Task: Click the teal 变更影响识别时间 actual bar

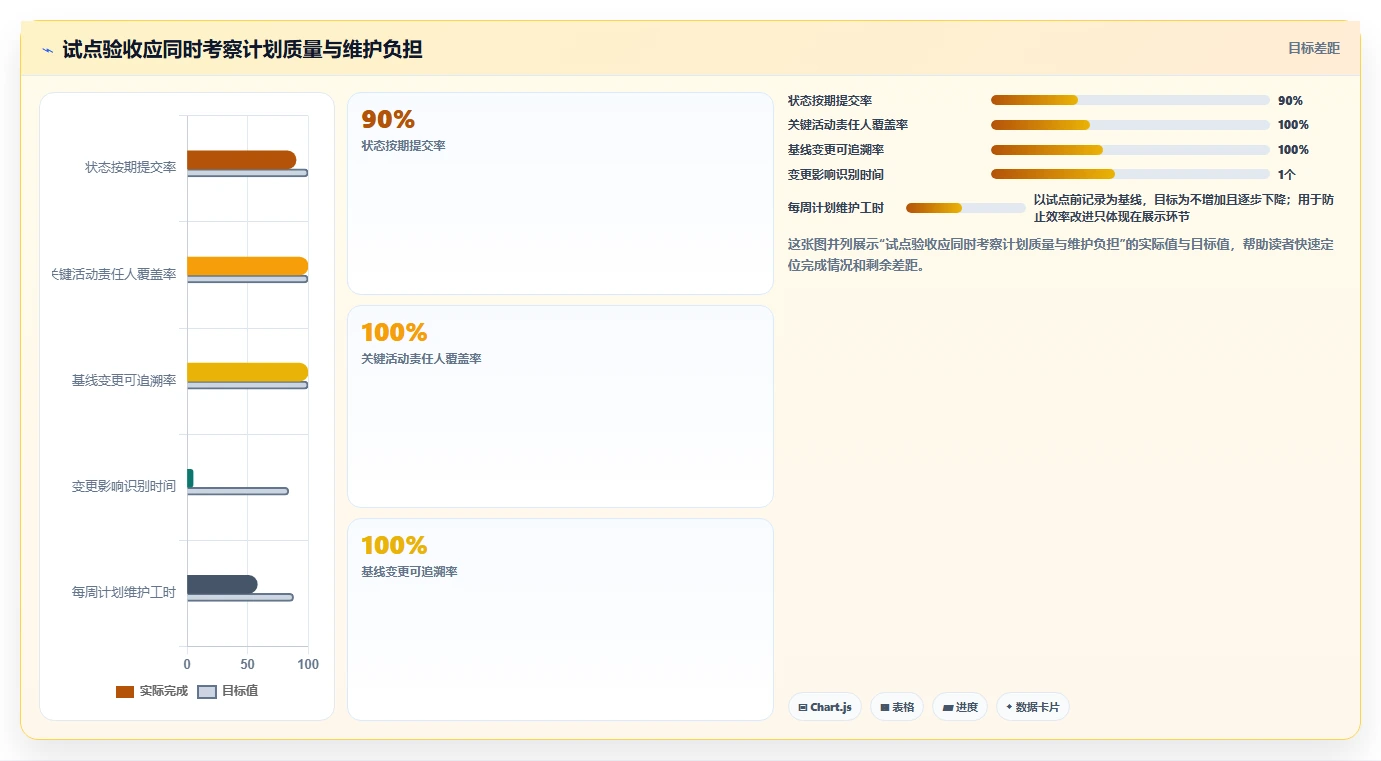Action: 190,478
